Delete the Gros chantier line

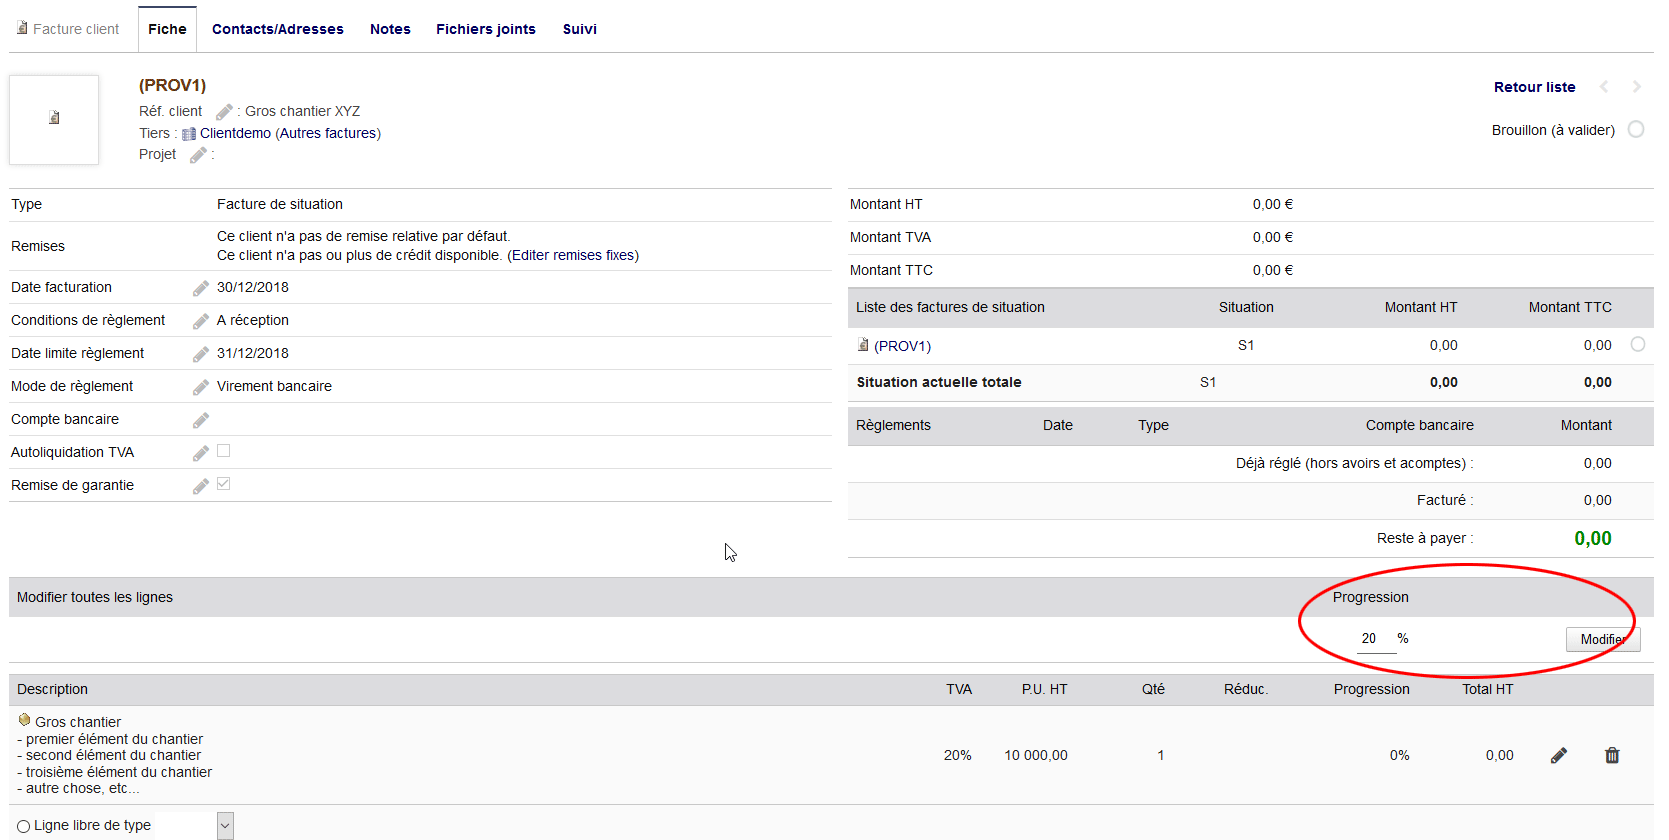(1612, 756)
